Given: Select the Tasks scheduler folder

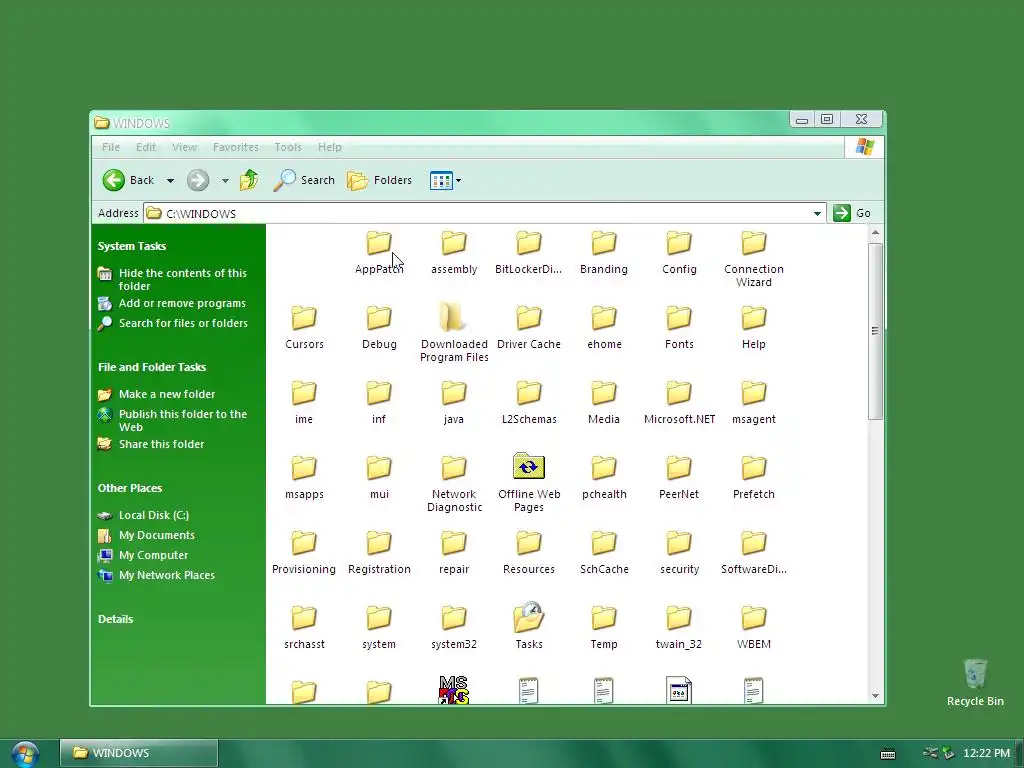Looking at the screenshot, I should (529, 626).
